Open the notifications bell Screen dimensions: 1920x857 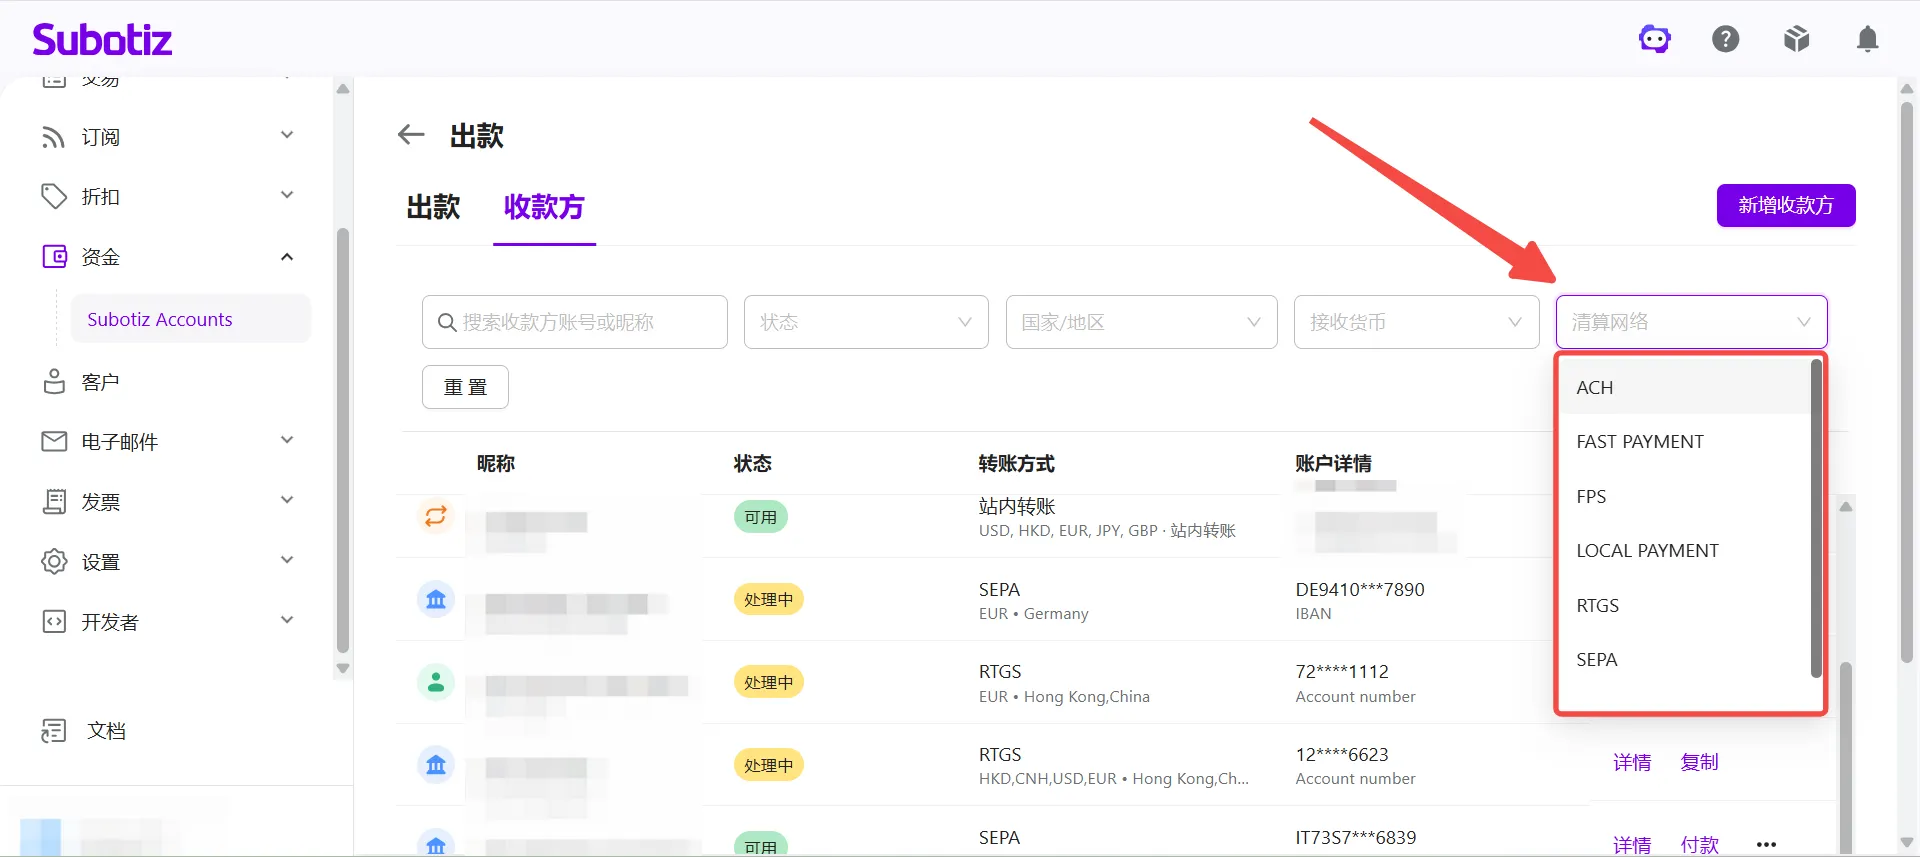(1867, 39)
